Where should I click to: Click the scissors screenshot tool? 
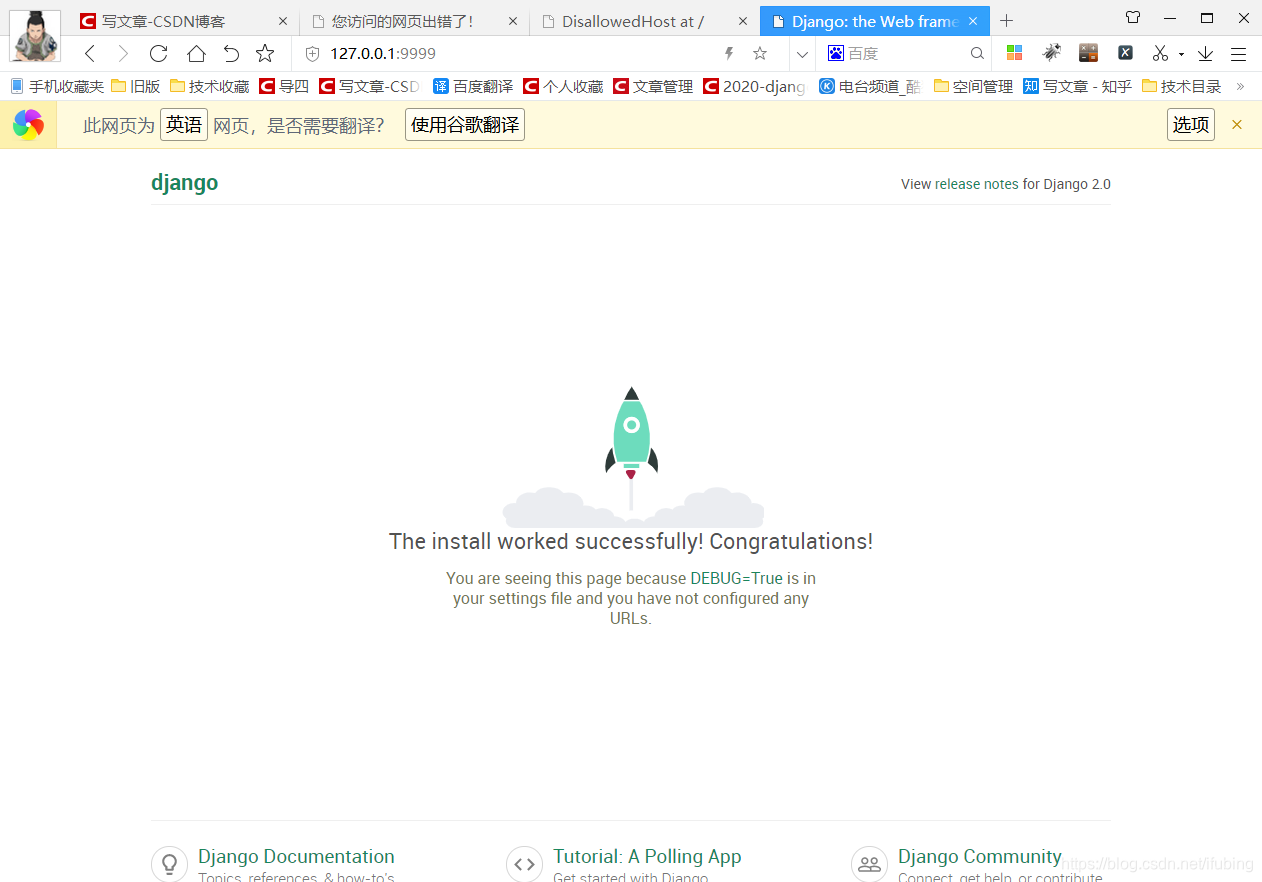1160,54
